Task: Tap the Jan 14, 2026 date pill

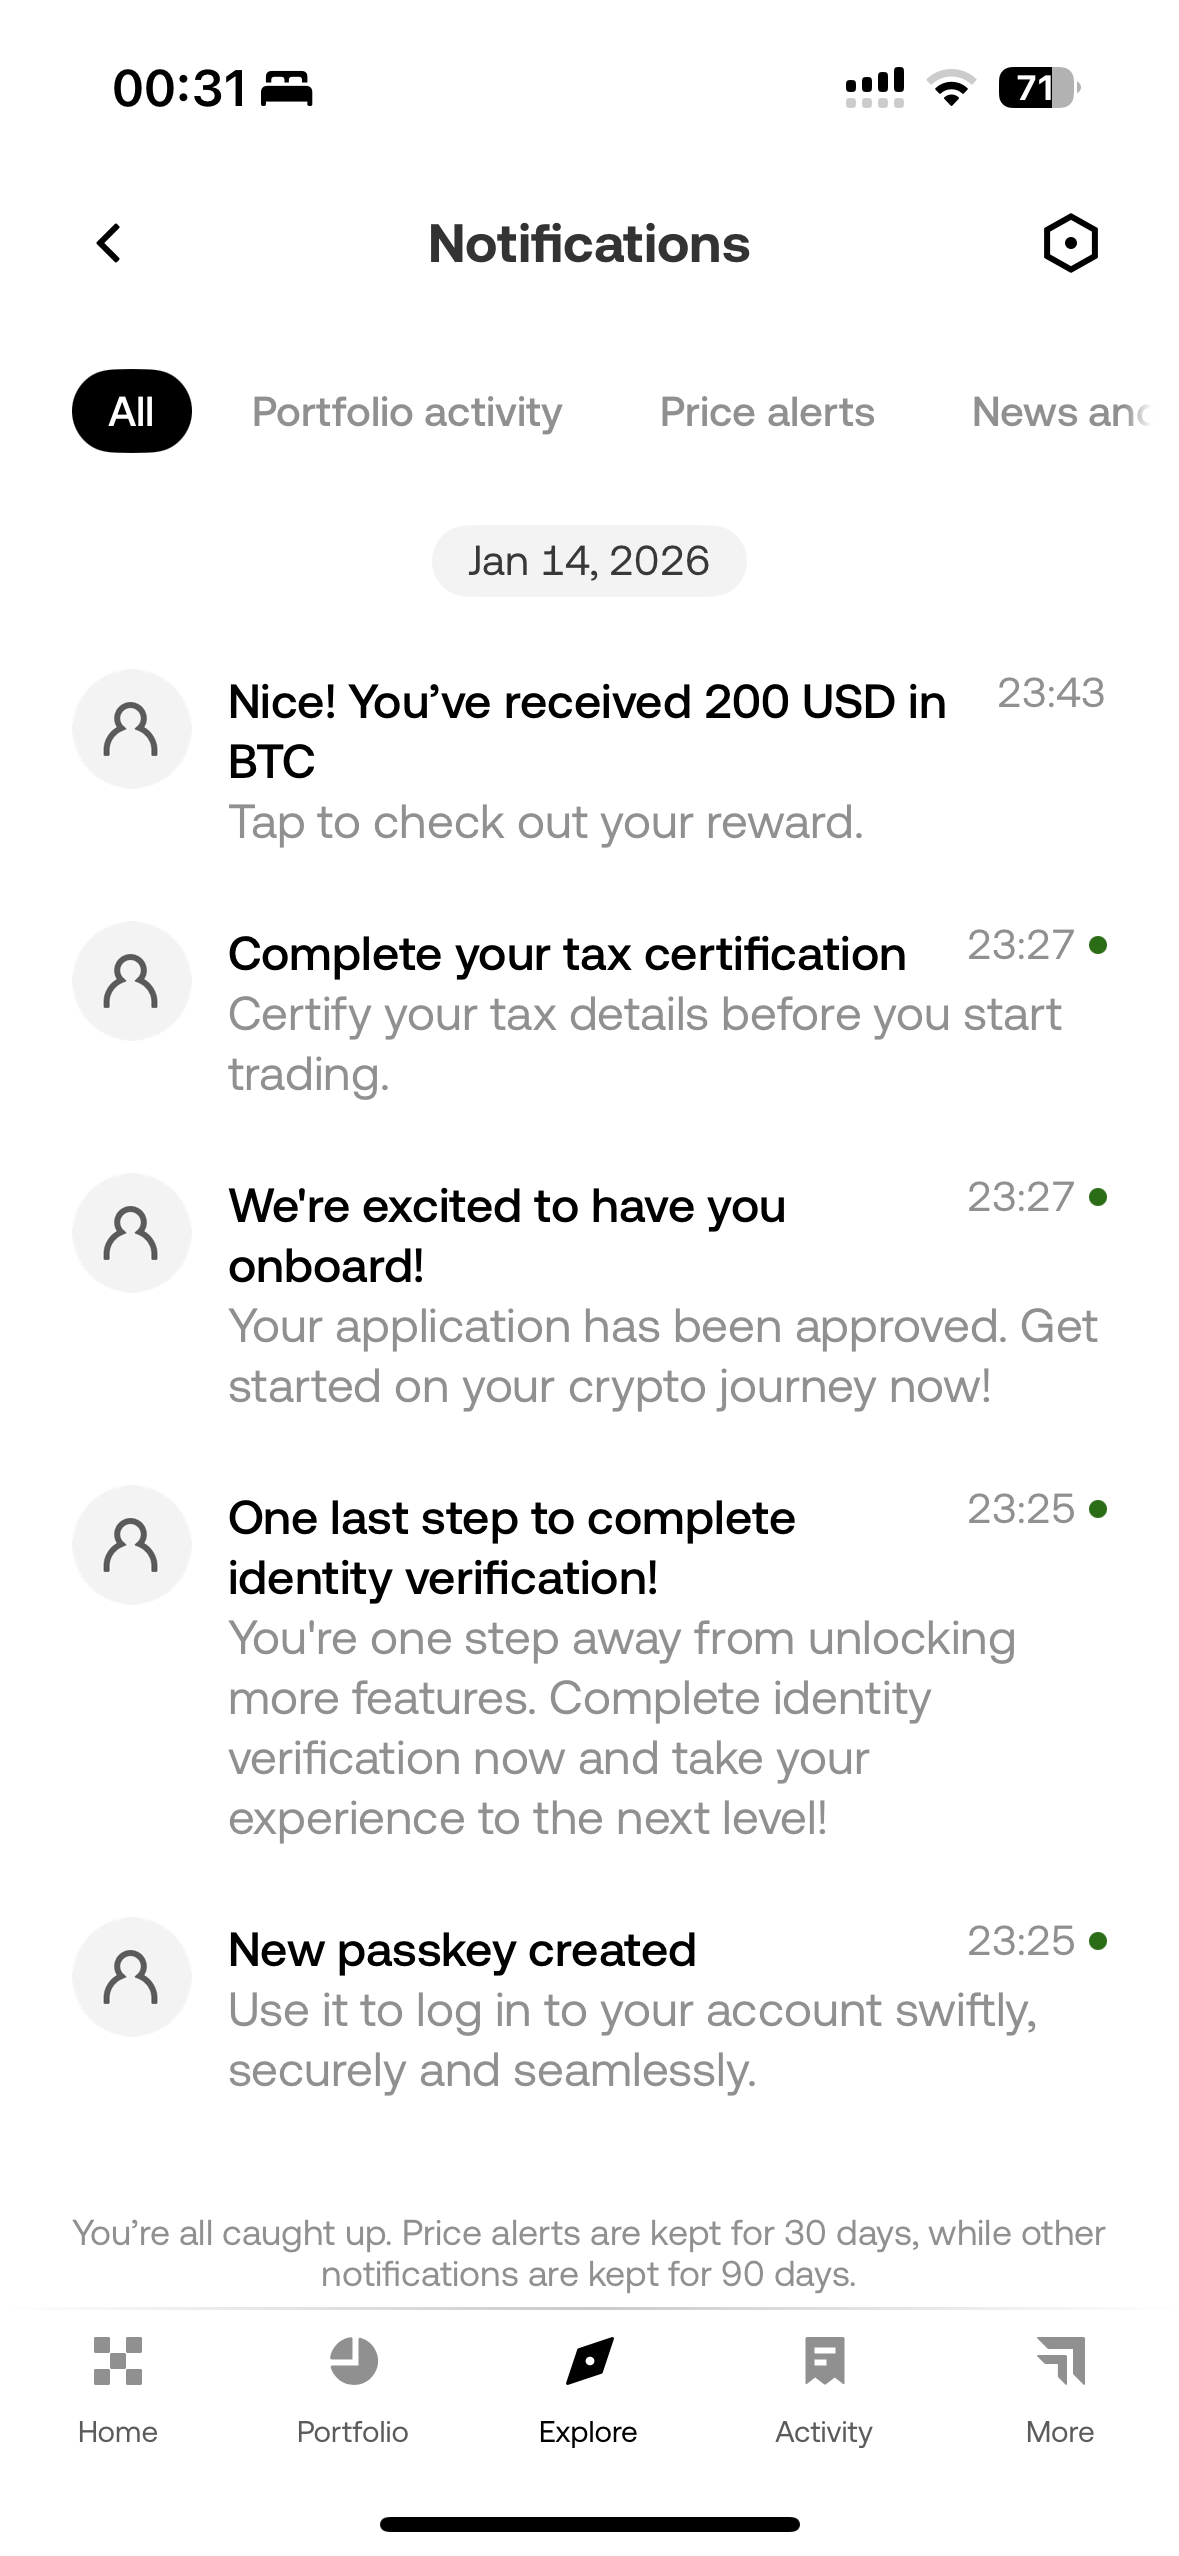Action: point(589,561)
